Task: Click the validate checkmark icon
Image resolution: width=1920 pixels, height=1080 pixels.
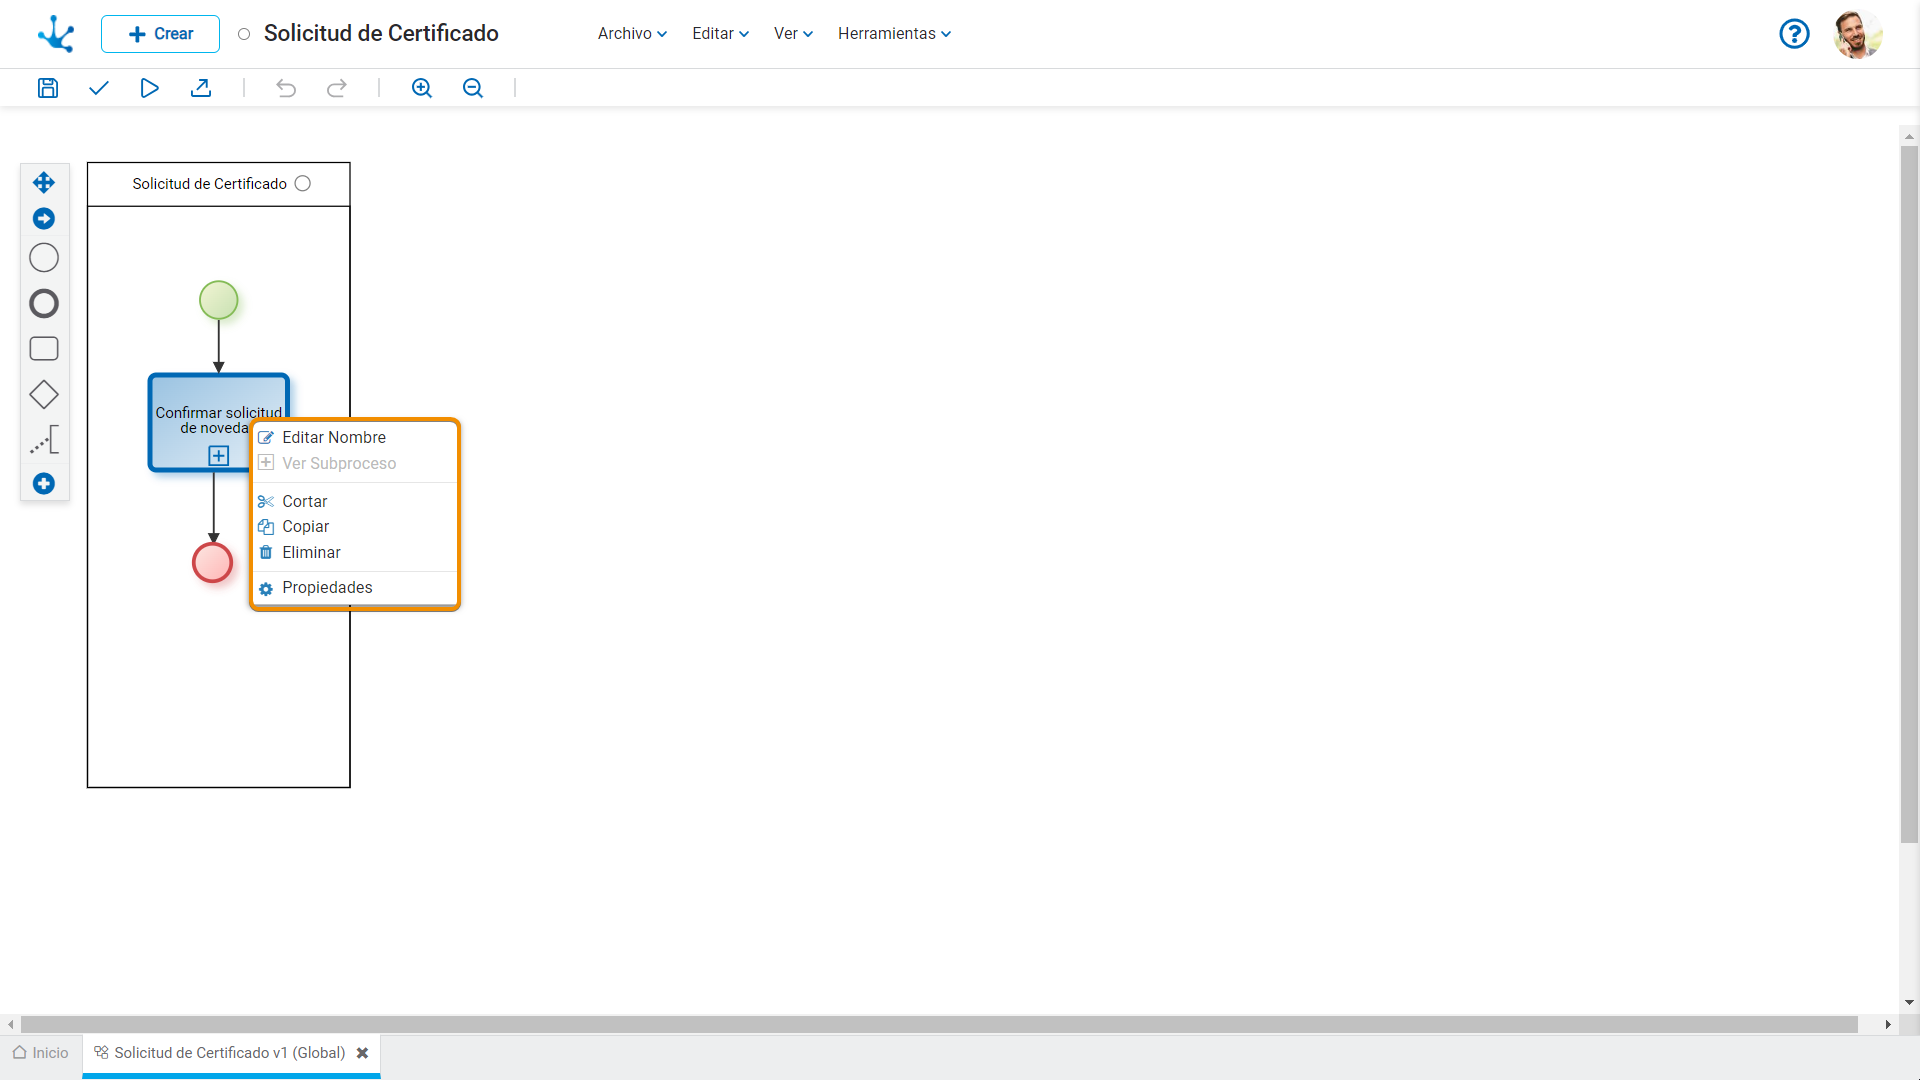Action: coord(98,88)
